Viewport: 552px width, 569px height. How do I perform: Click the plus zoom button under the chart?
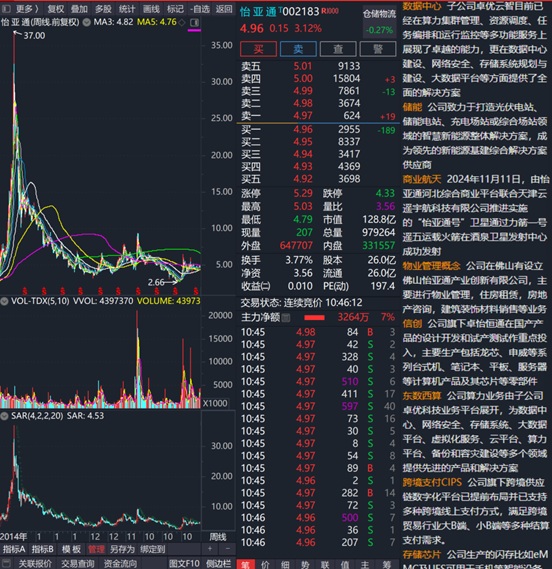tap(210, 549)
